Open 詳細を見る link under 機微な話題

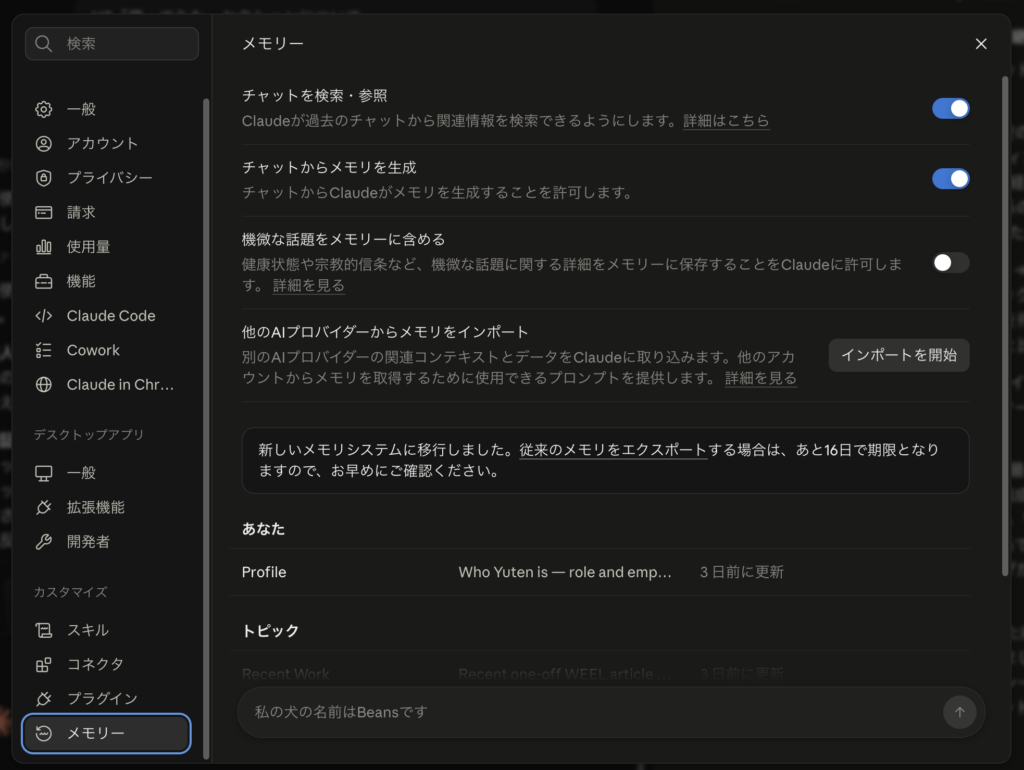[308, 285]
